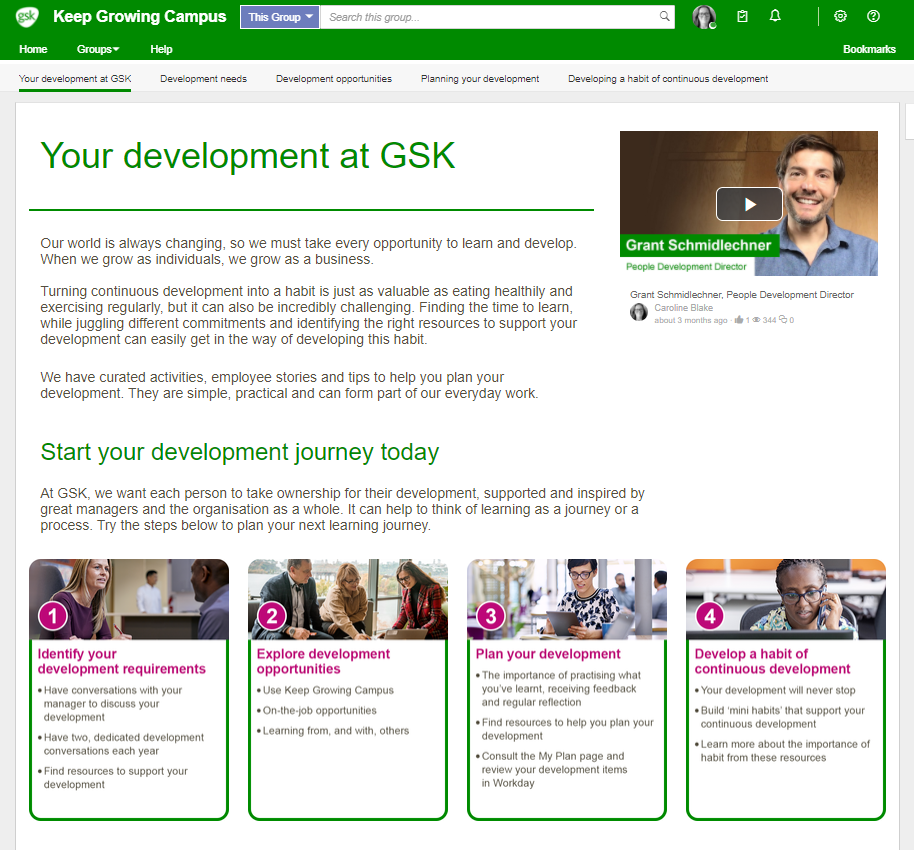Screen dimensions: 914x850
Task: Switch to Development opportunities tab
Action: (x=334, y=79)
